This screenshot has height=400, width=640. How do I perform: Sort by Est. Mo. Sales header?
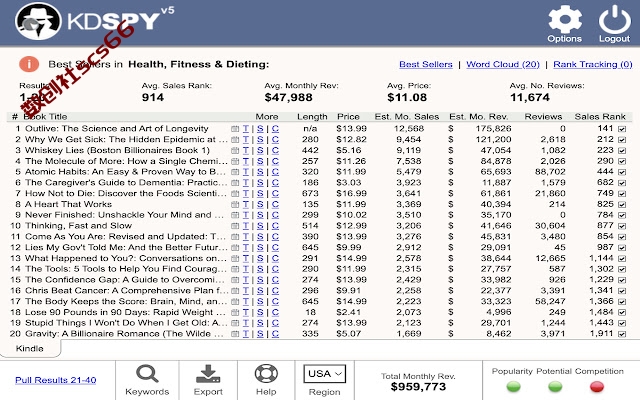click(407, 117)
